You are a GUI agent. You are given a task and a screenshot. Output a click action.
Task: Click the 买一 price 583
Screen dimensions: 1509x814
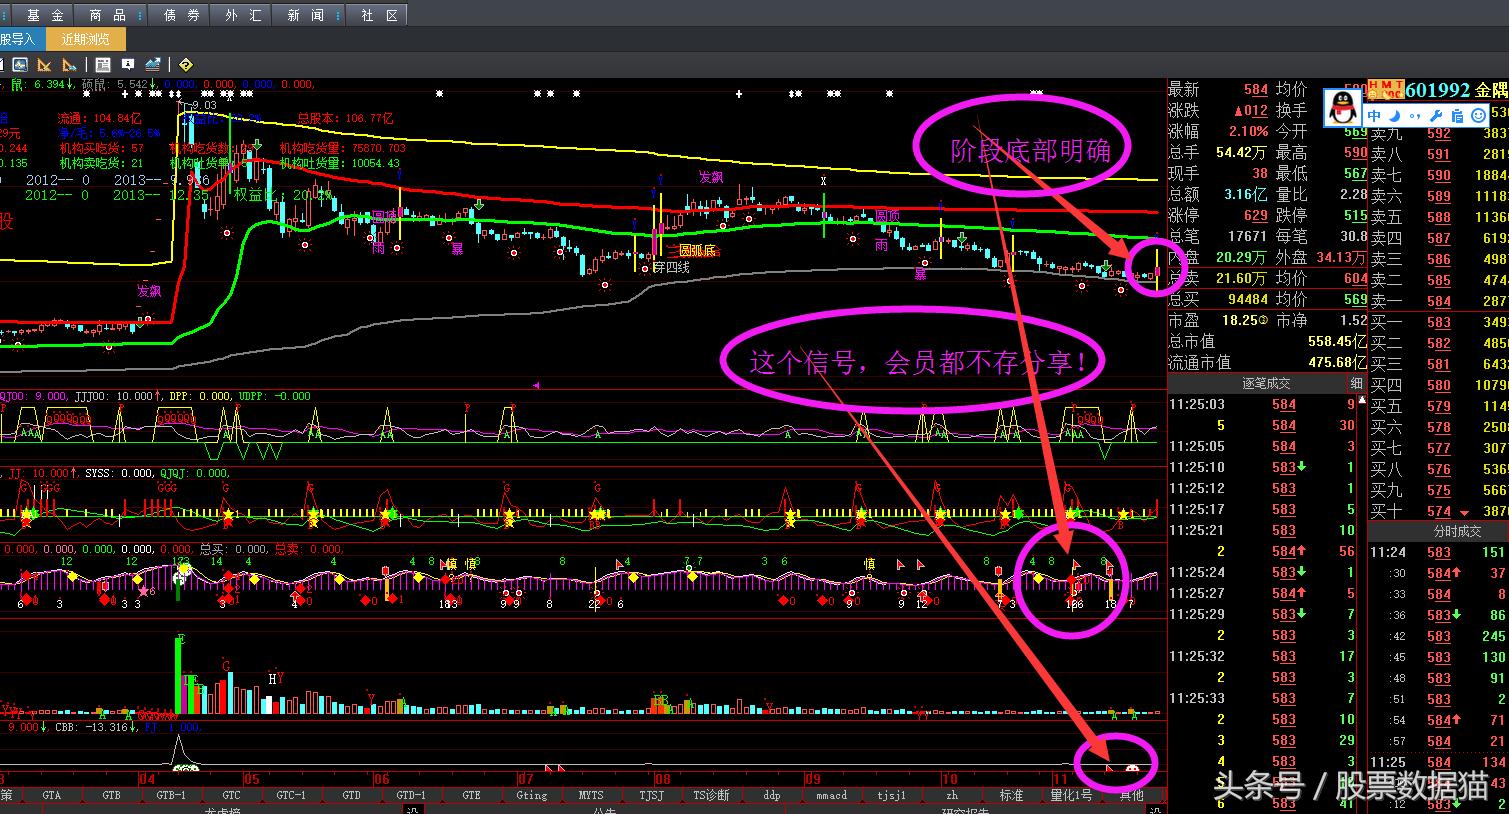pyautogui.click(x=1439, y=322)
